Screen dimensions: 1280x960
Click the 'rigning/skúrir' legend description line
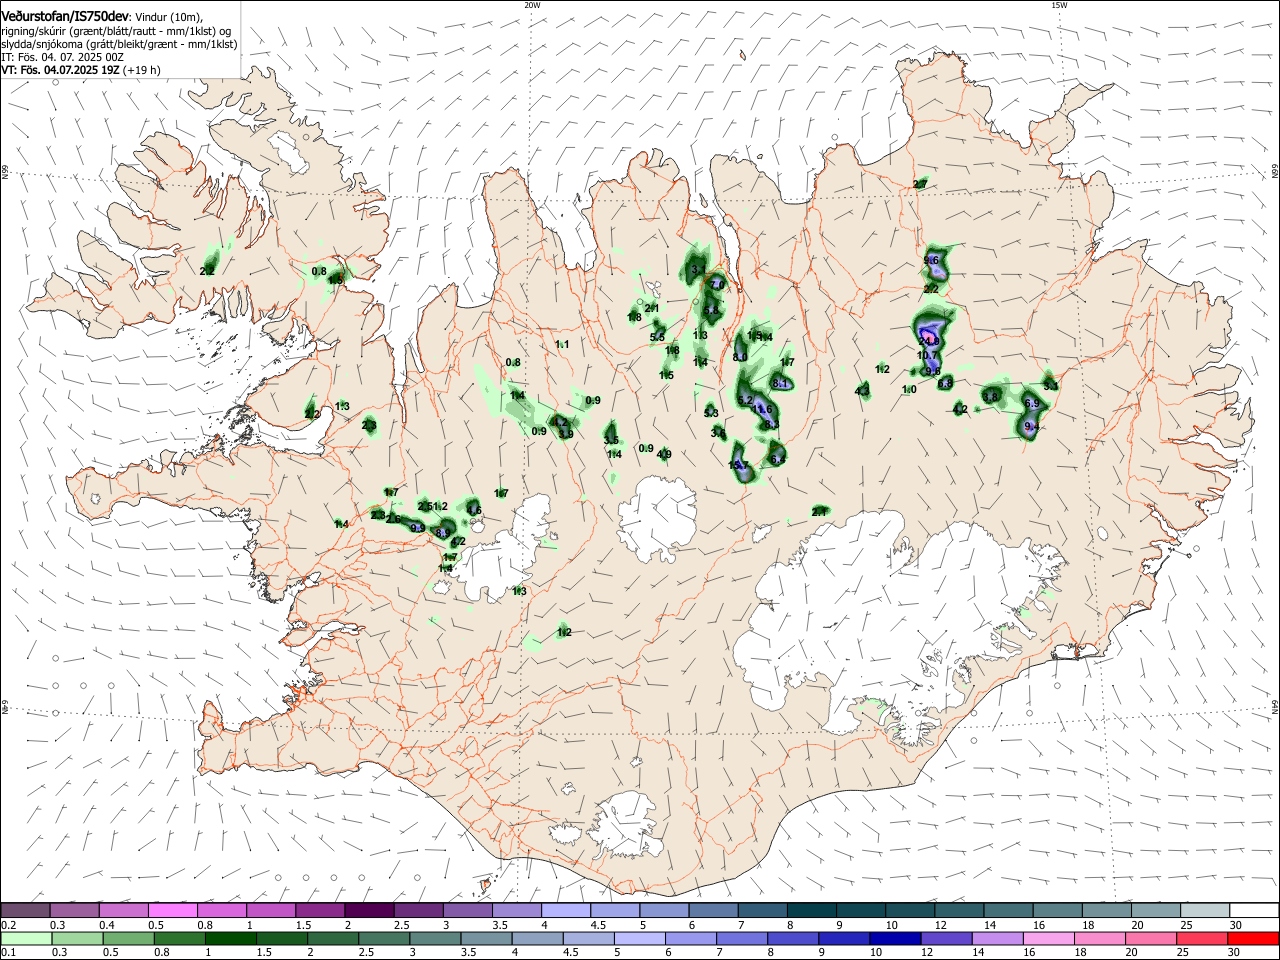(x=116, y=31)
